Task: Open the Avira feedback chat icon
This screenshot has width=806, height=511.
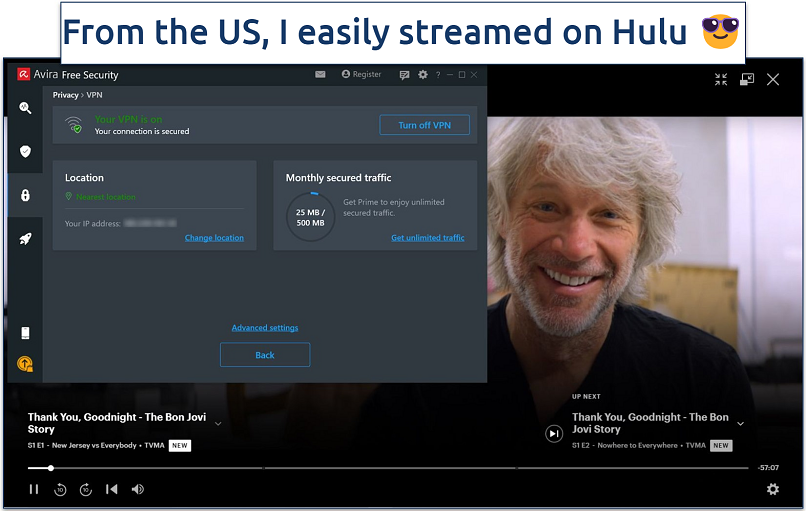Action: pos(404,74)
